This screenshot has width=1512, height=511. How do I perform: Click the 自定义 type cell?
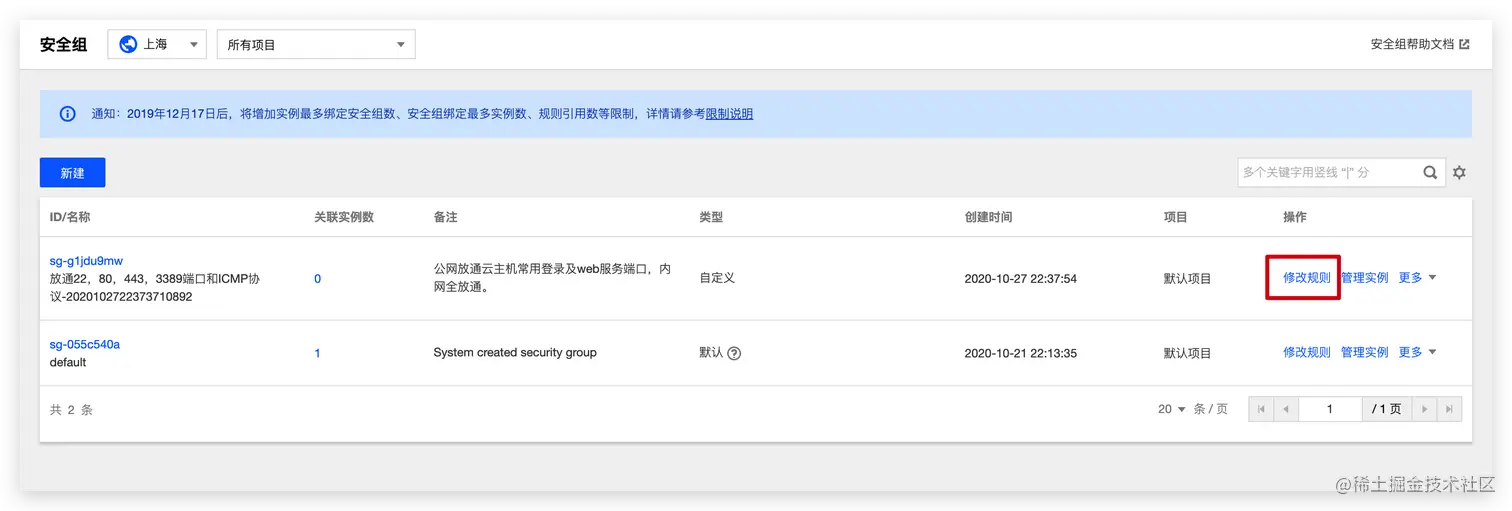click(x=717, y=278)
